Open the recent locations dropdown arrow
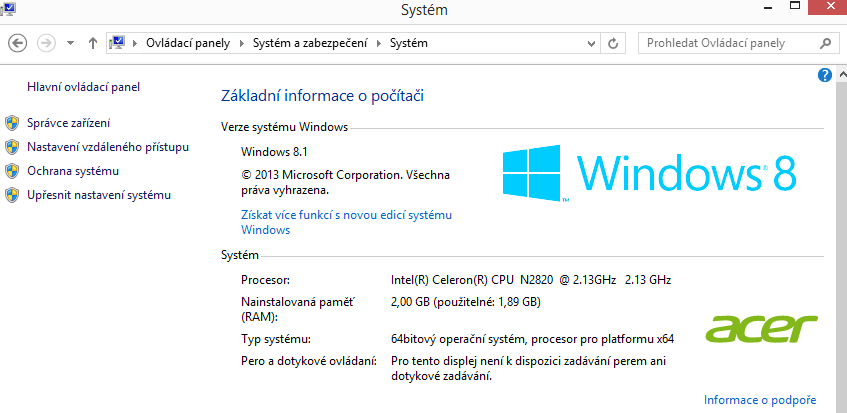This screenshot has height=413, width=847. tap(70, 44)
